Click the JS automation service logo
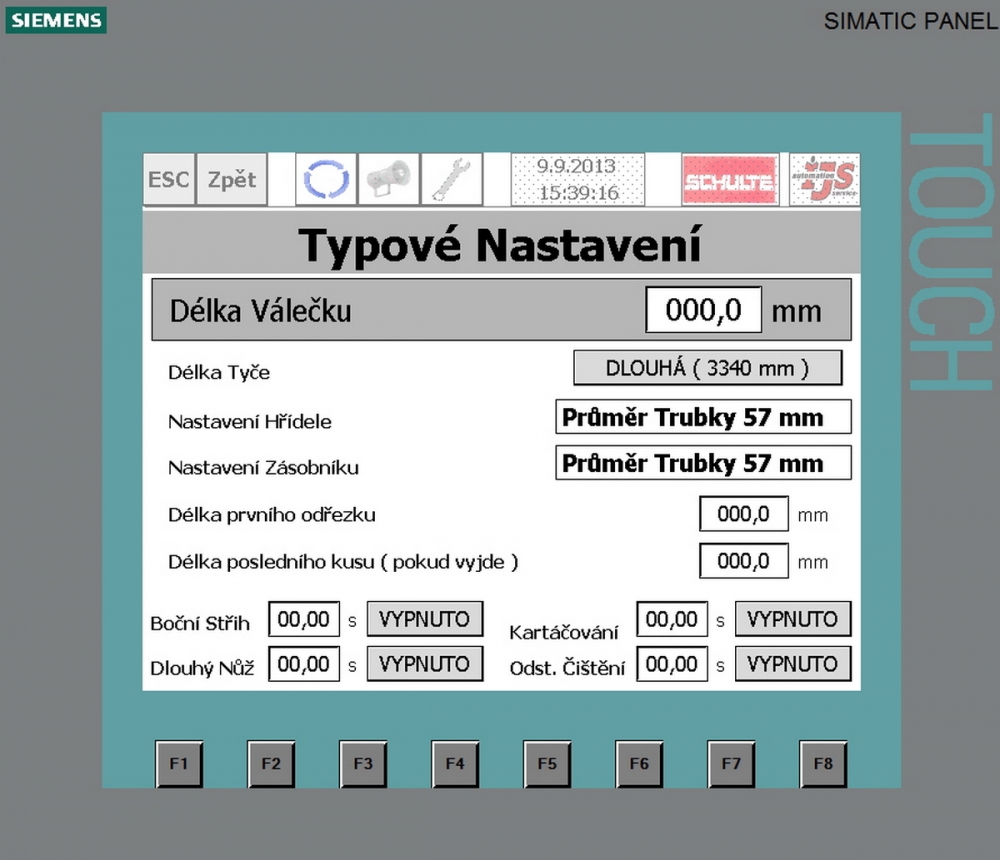Screen dimensions: 1000x860 tap(824, 180)
